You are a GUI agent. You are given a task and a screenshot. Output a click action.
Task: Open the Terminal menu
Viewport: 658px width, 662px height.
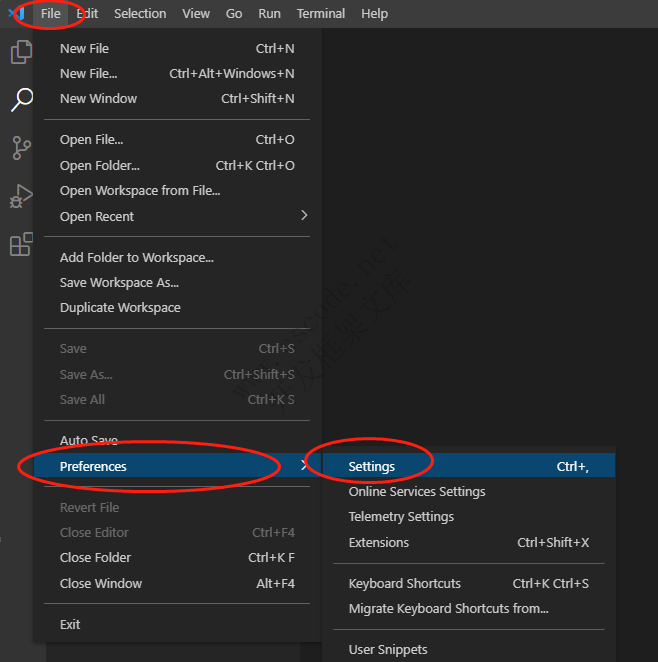tap(321, 14)
